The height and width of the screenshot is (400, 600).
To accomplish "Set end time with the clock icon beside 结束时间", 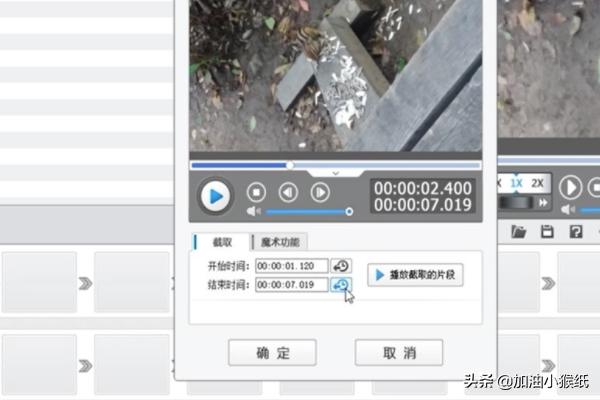I will pyautogui.click(x=341, y=285).
